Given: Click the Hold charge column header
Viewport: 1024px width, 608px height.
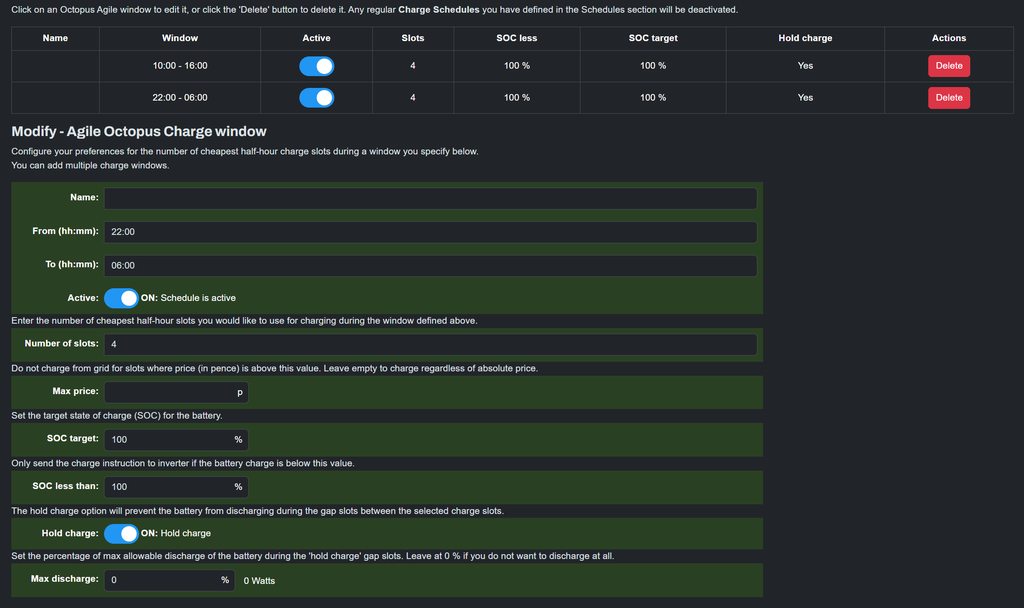Looking at the screenshot, I should [x=805, y=38].
